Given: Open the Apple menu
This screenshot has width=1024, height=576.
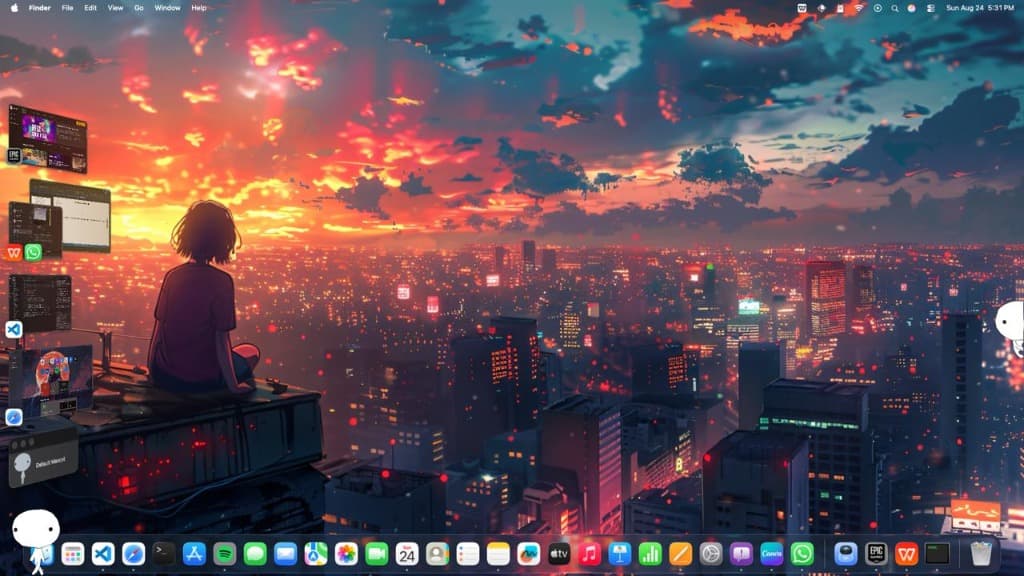Looking at the screenshot, I should pyautogui.click(x=14, y=8).
